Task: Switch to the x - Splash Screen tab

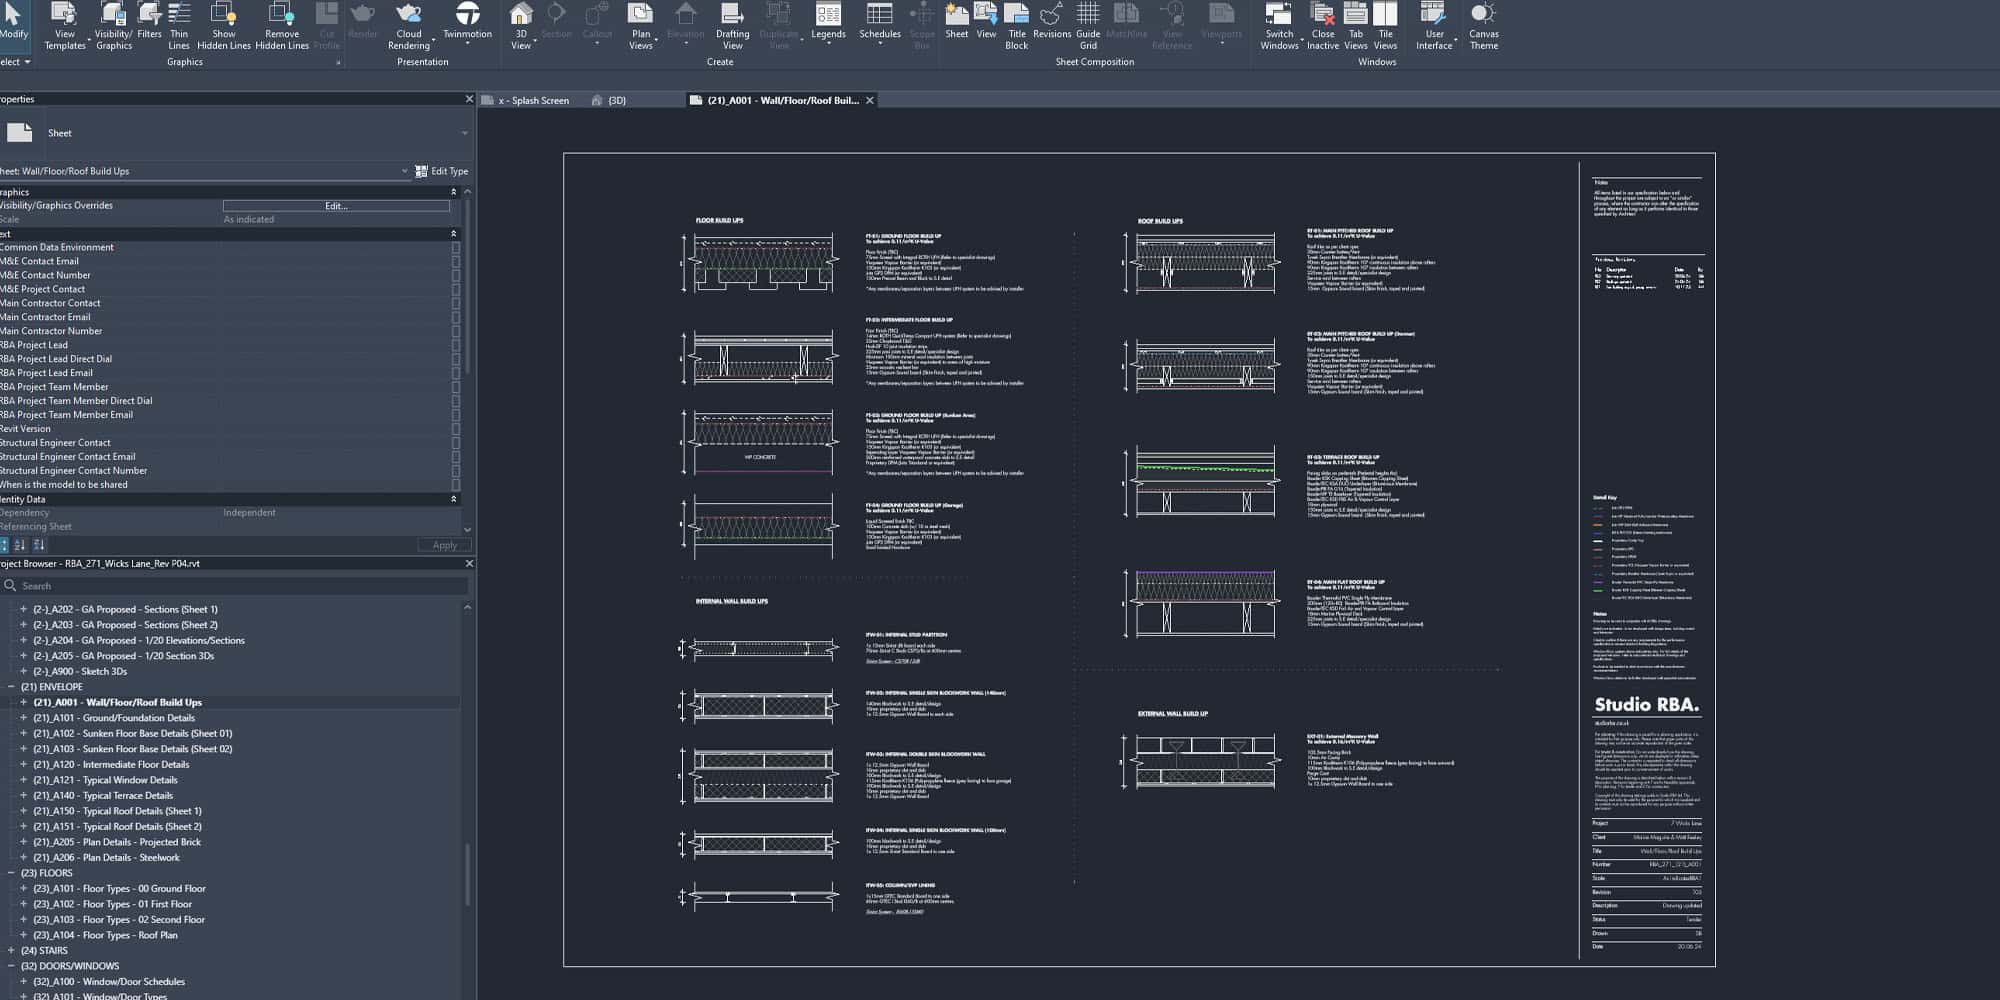Action: [x=533, y=100]
